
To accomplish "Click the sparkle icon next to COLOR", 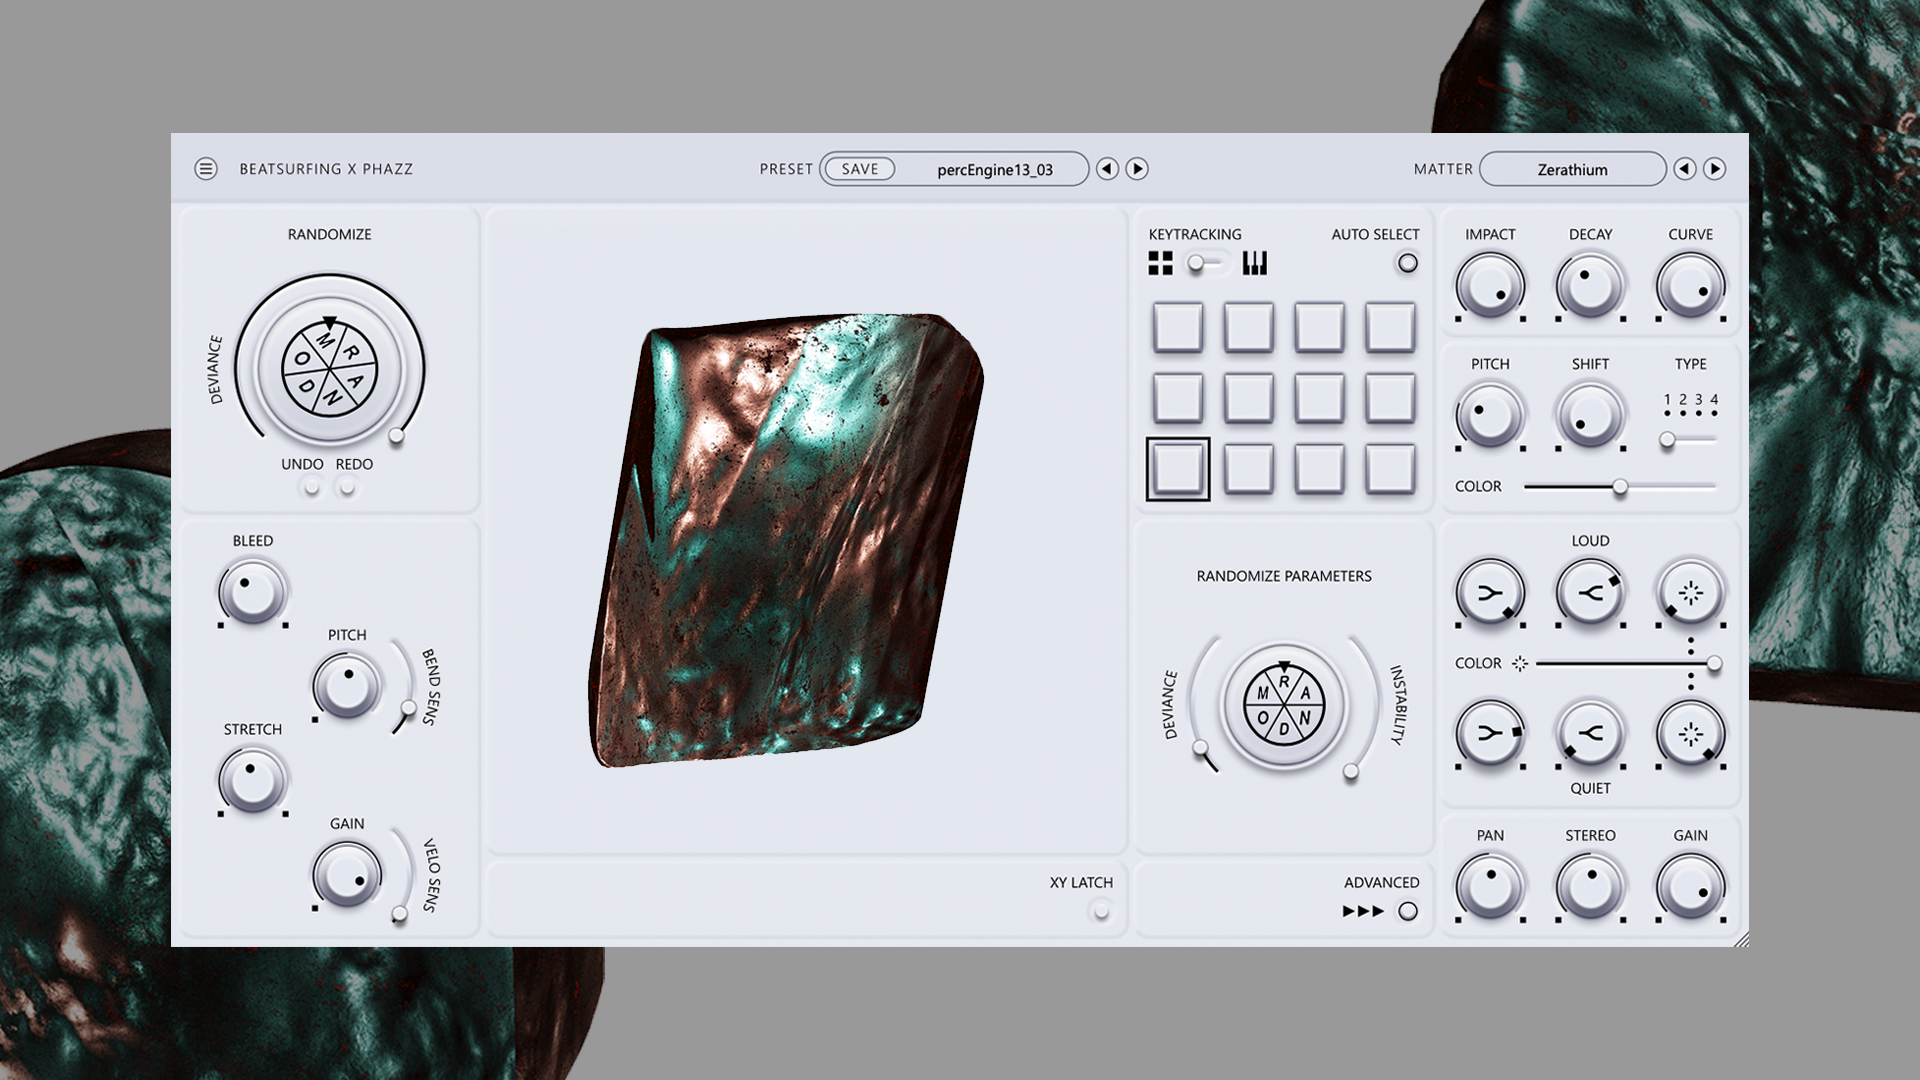I will coord(1520,663).
